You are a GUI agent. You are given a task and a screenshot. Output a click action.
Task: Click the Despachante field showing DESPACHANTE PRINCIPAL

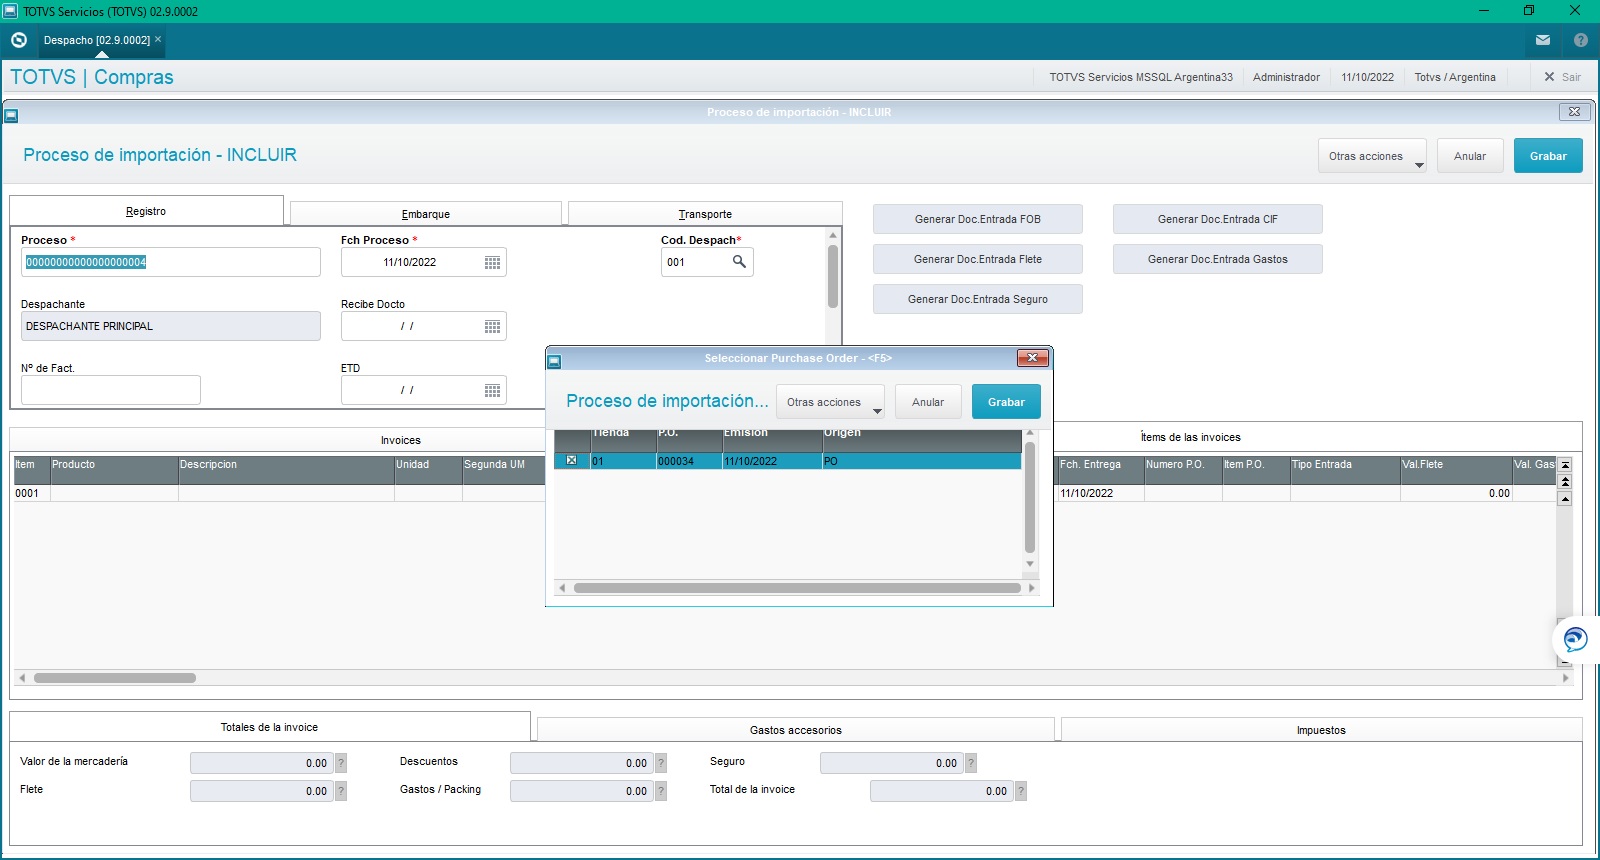[171, 326]
